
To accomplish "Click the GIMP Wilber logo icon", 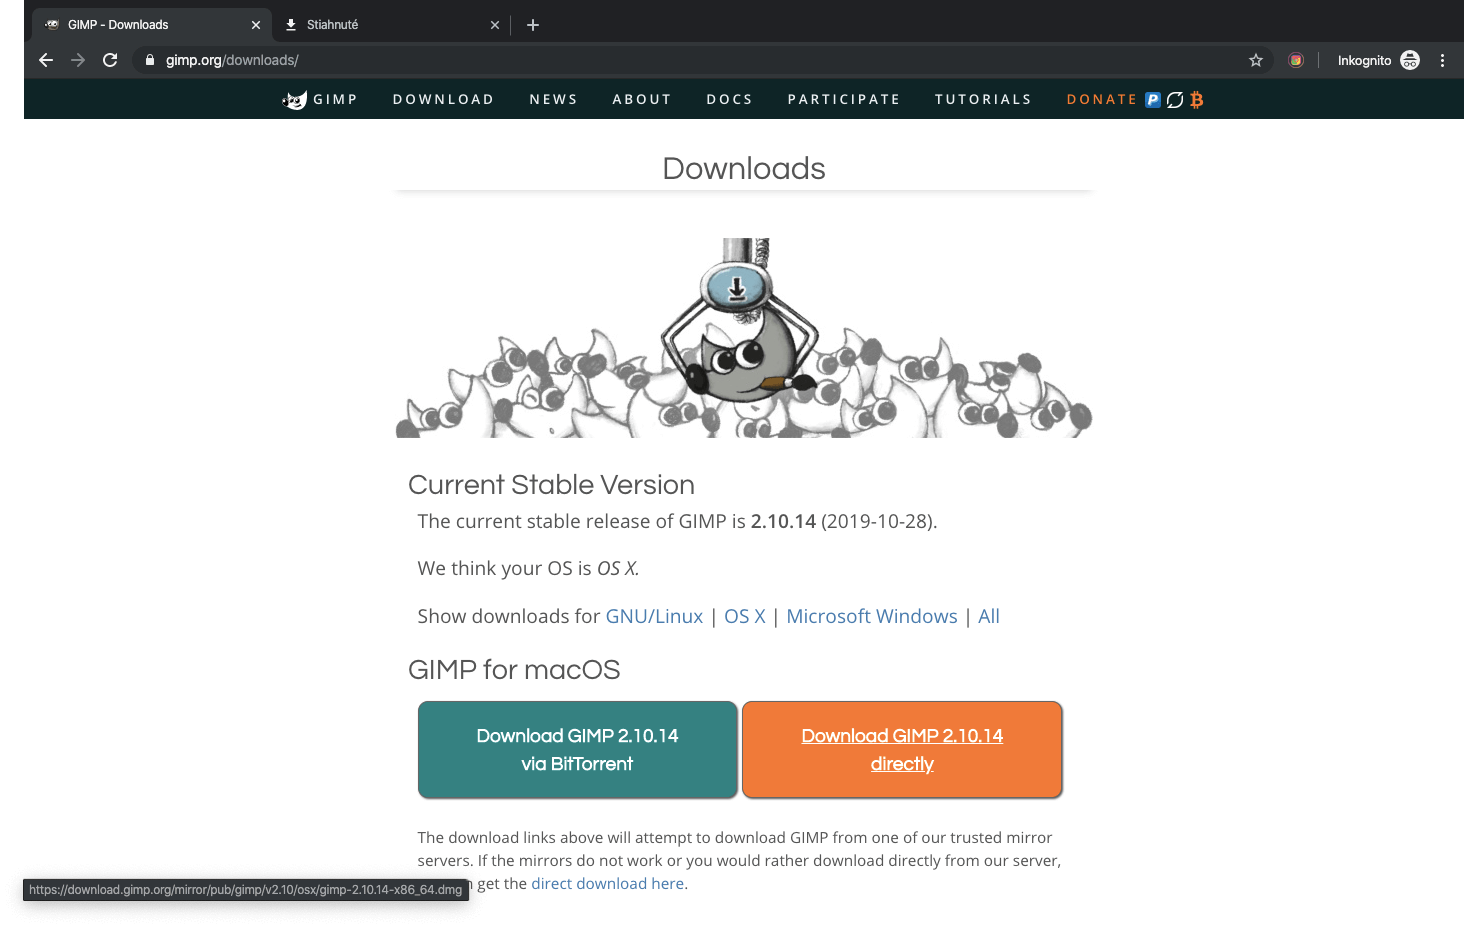I will point(295,99).
